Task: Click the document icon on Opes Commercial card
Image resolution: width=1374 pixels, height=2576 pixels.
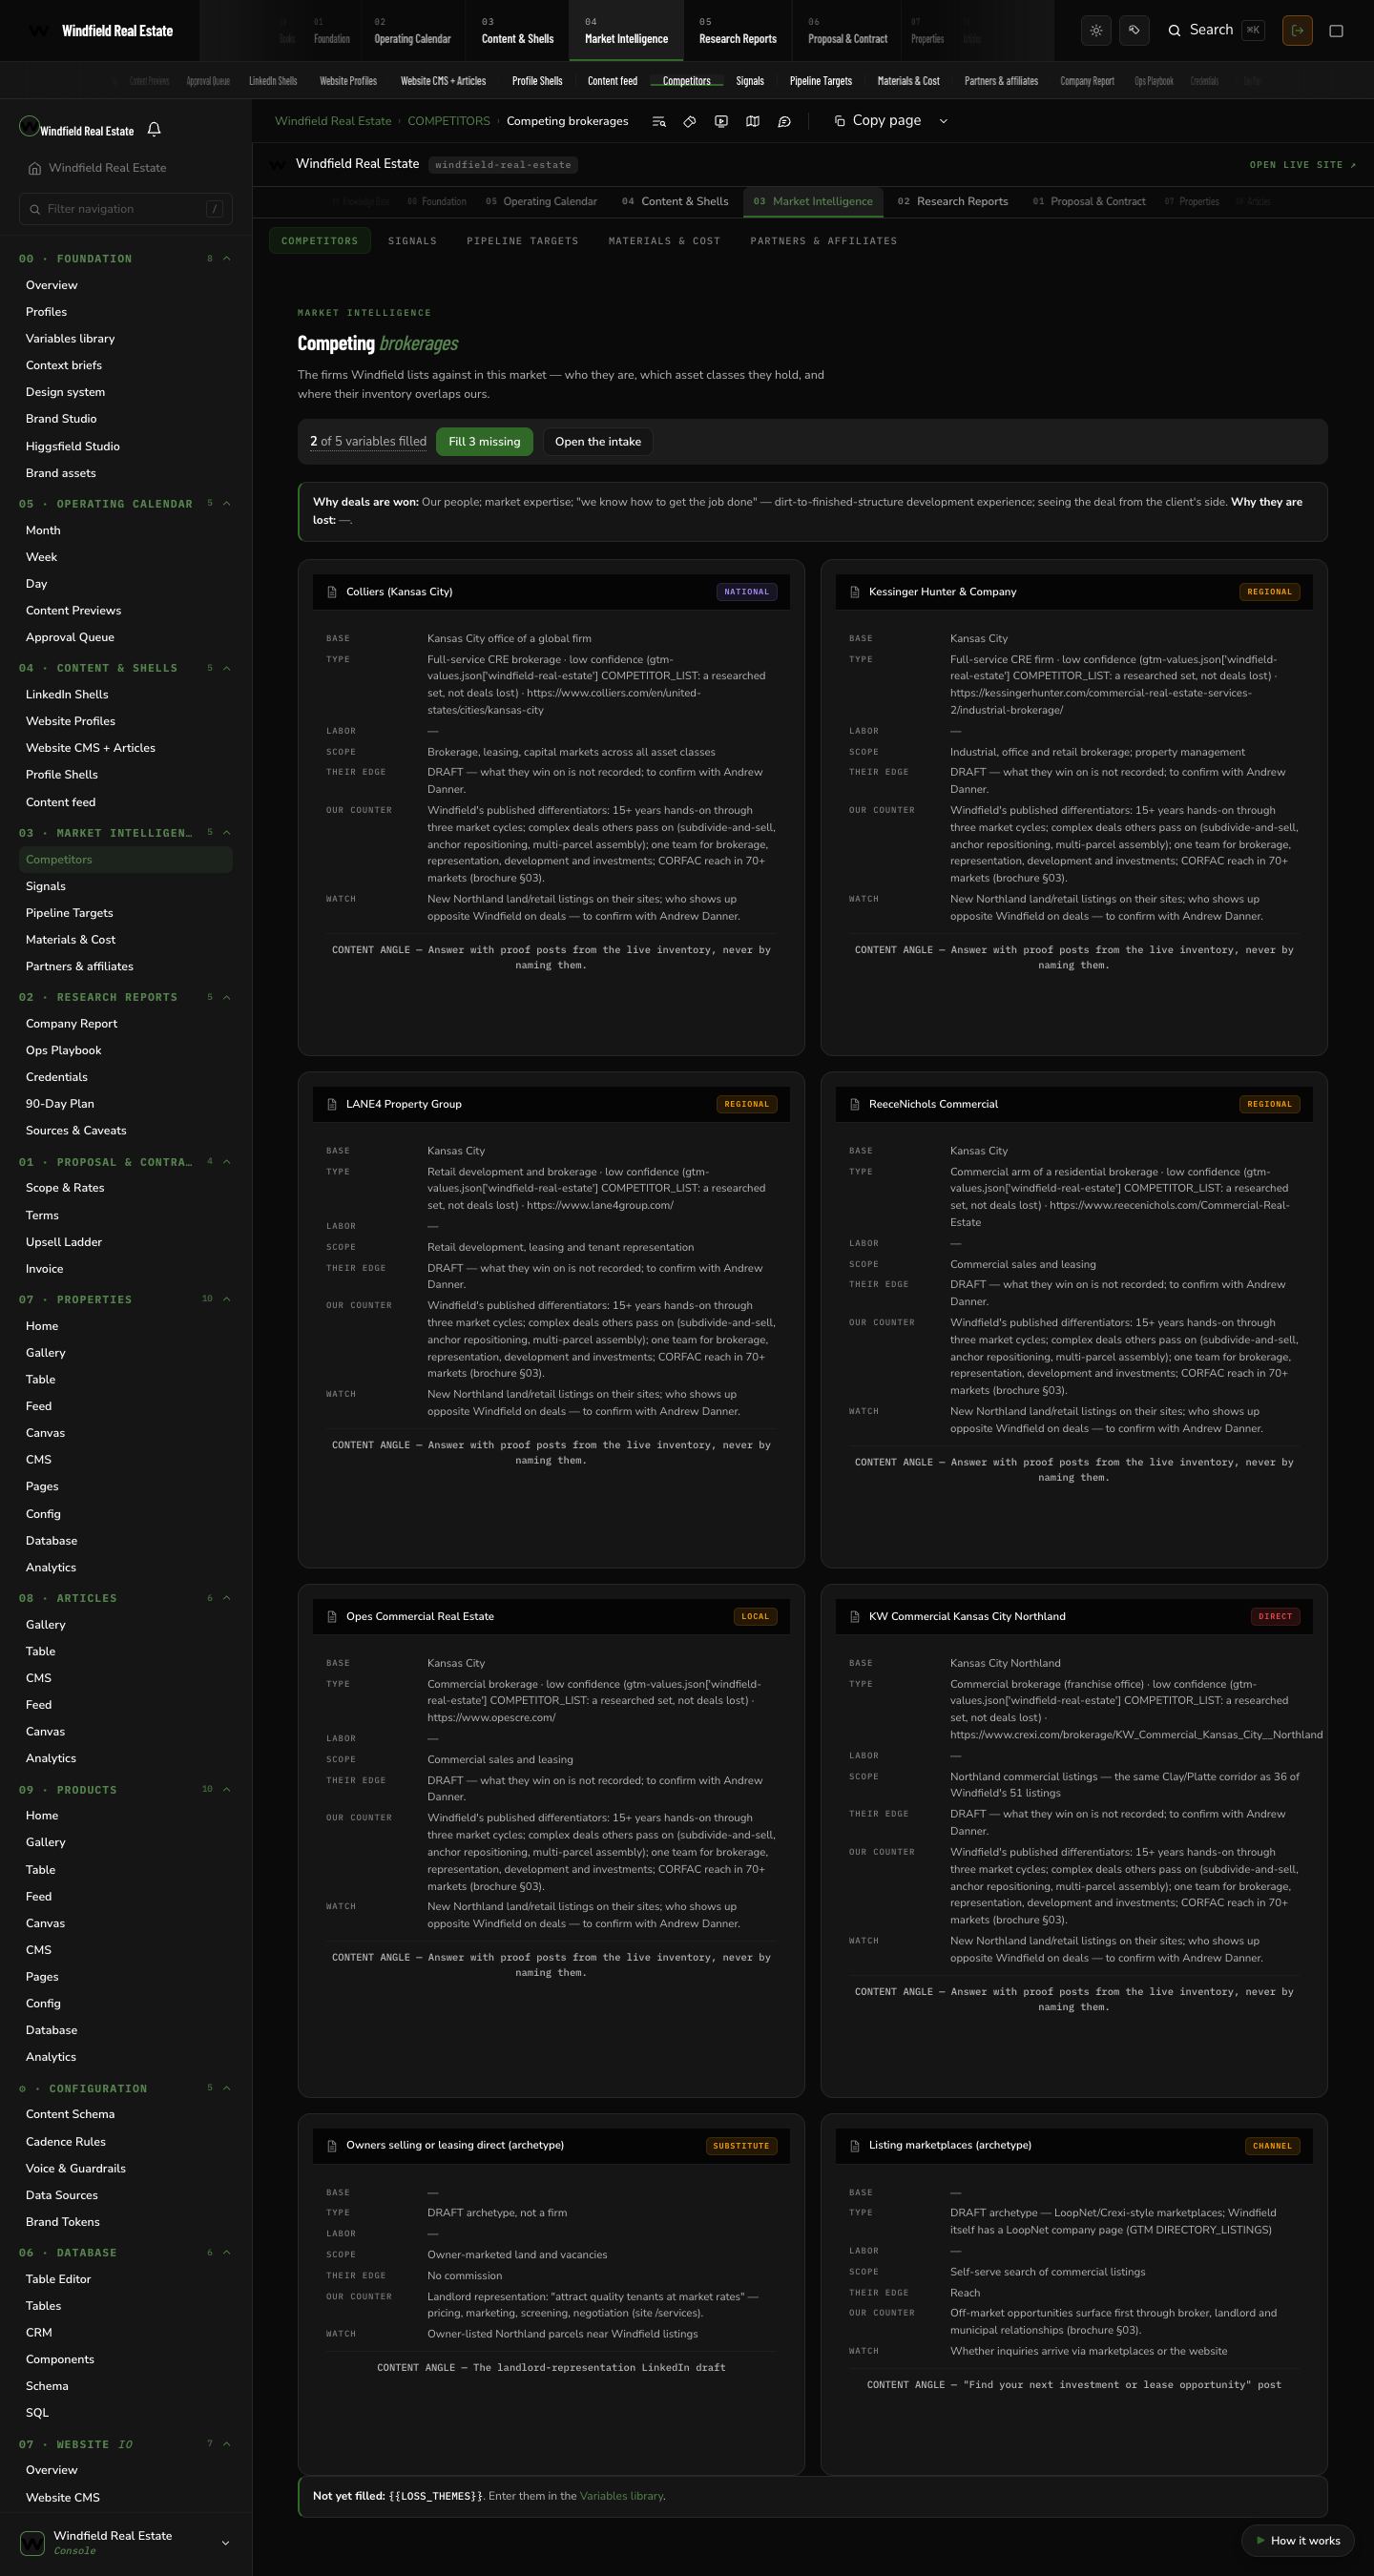Action: pyautogui.click(x=332, y=1616)
